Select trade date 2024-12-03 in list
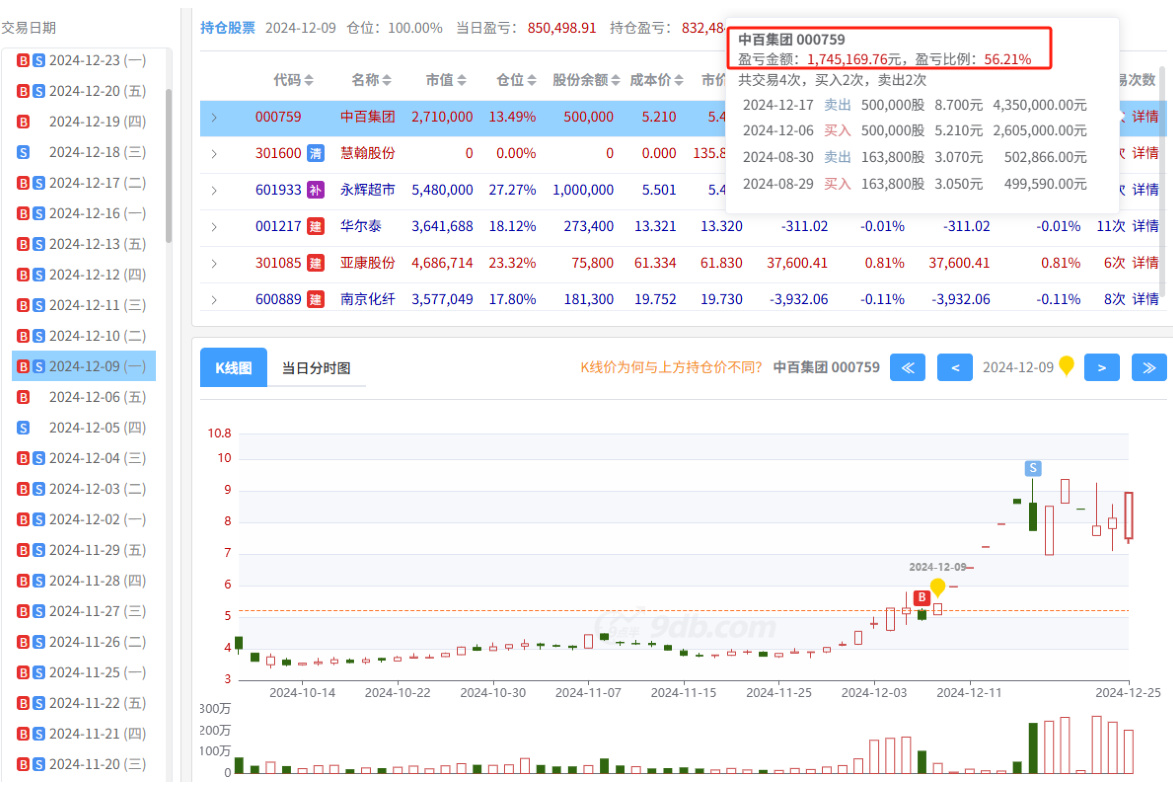1173x786 pixels. [x=84, y=489]
